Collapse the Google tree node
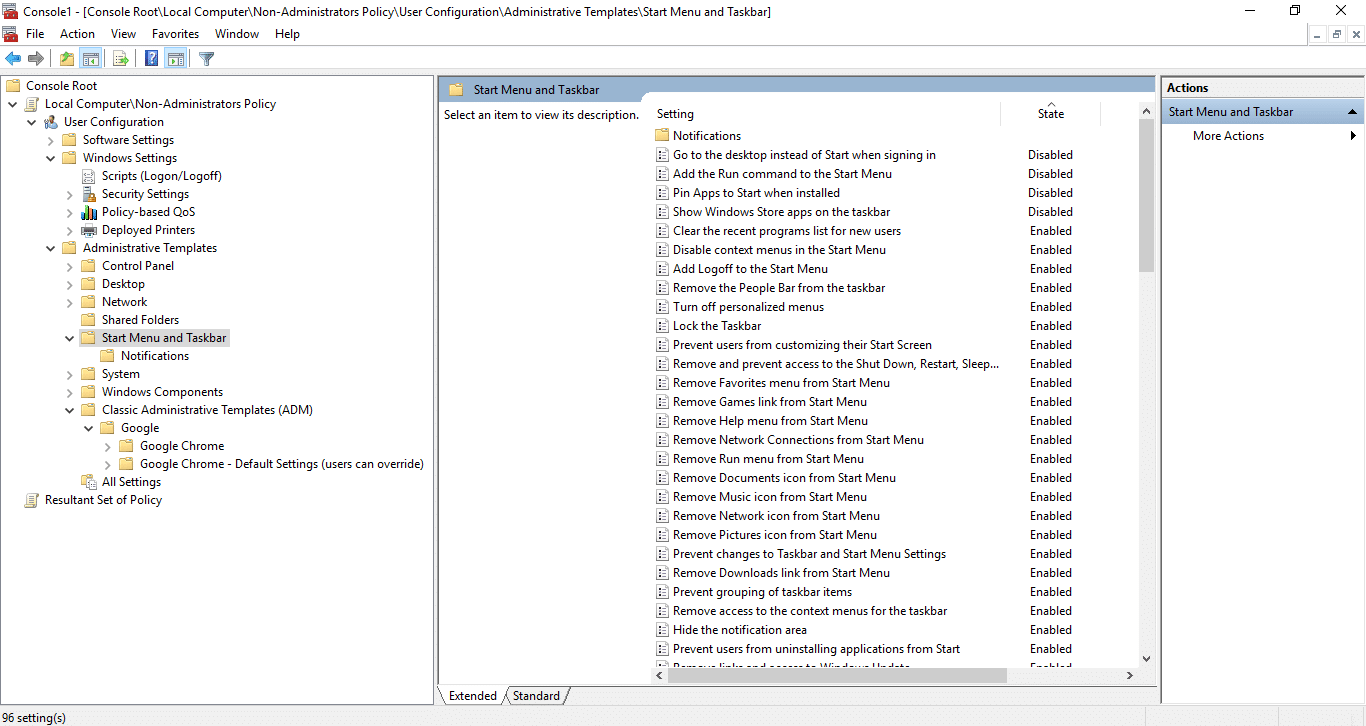The image size is (1366, 726). pyautogui.click(x=89, y=428)
